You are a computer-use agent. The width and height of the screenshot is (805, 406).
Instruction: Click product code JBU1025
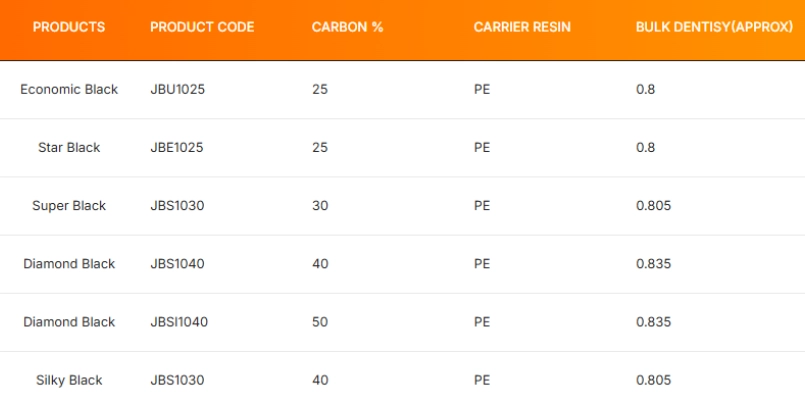pyautogui.click(x=178, y=90)
